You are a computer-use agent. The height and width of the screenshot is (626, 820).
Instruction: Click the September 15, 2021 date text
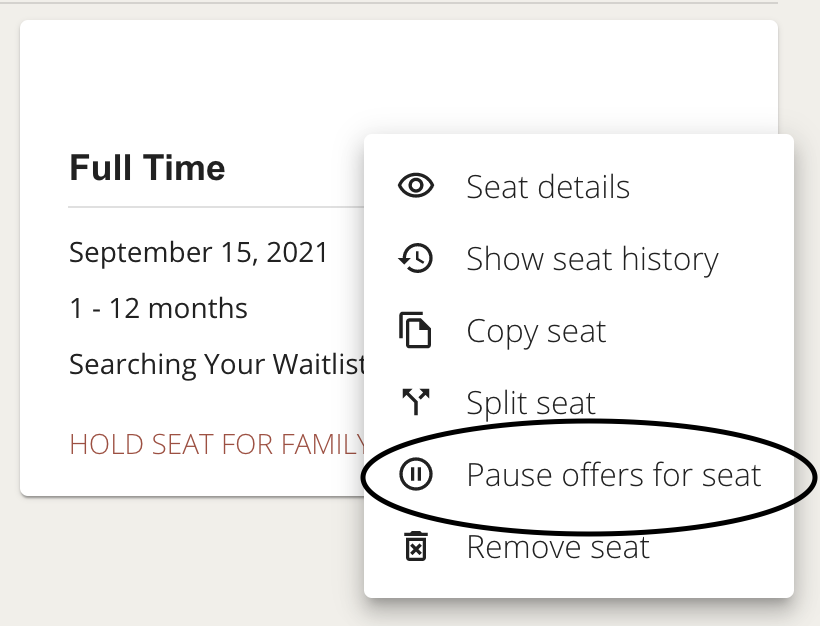(198, 253)
